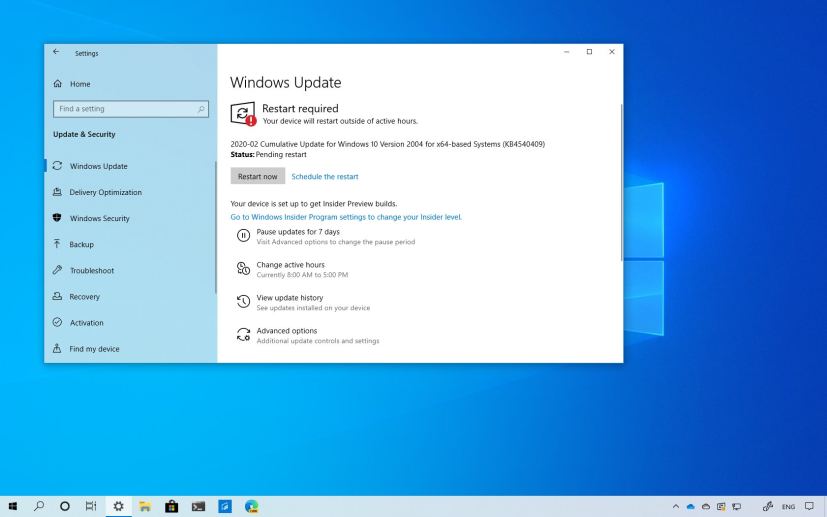
Task: Click the Pause updates pause icon
Action: tap(243, 236)
